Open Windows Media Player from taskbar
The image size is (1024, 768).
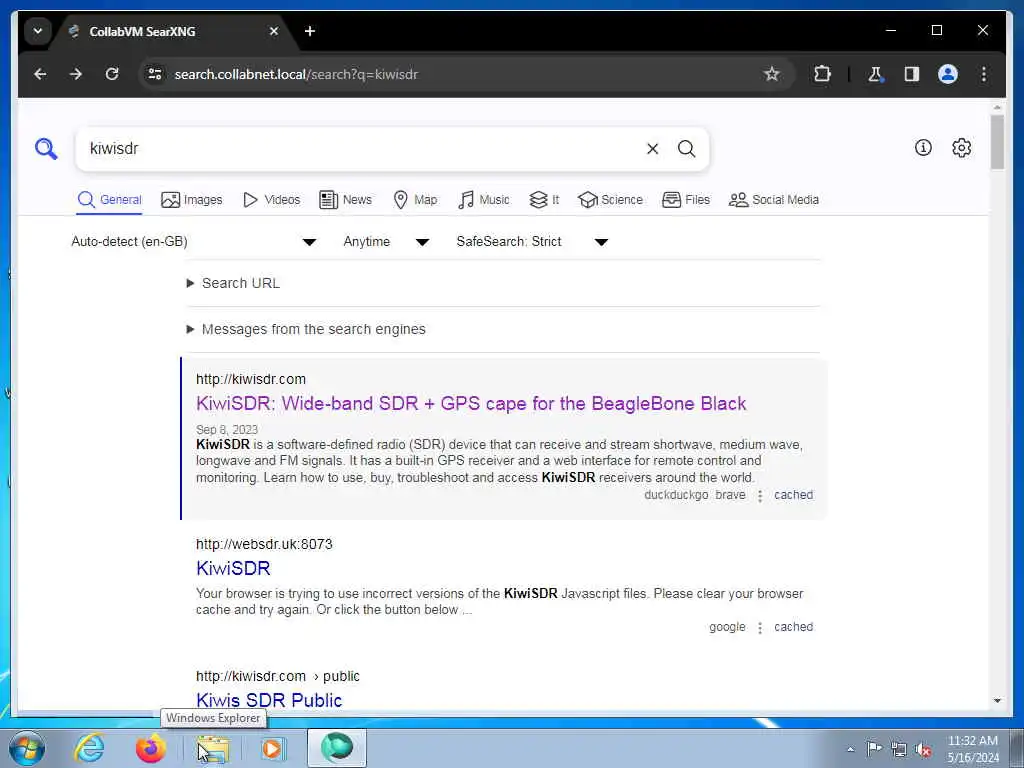[x=272, y=748]
